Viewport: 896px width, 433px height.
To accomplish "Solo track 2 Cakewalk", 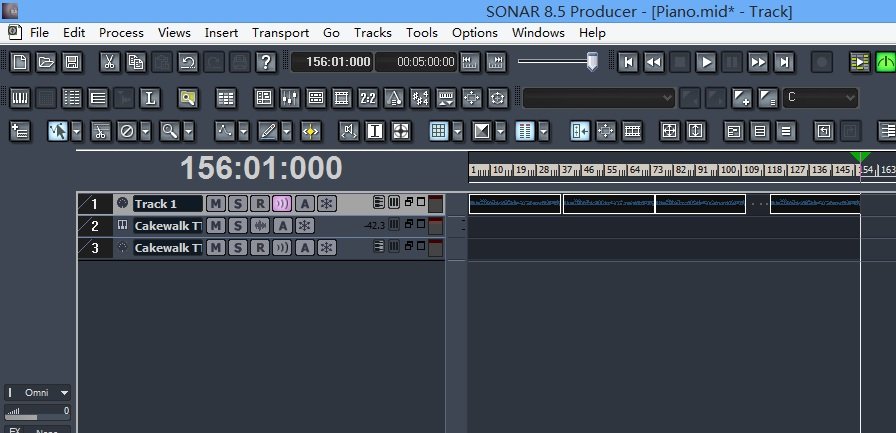I will tap(237, 226).
